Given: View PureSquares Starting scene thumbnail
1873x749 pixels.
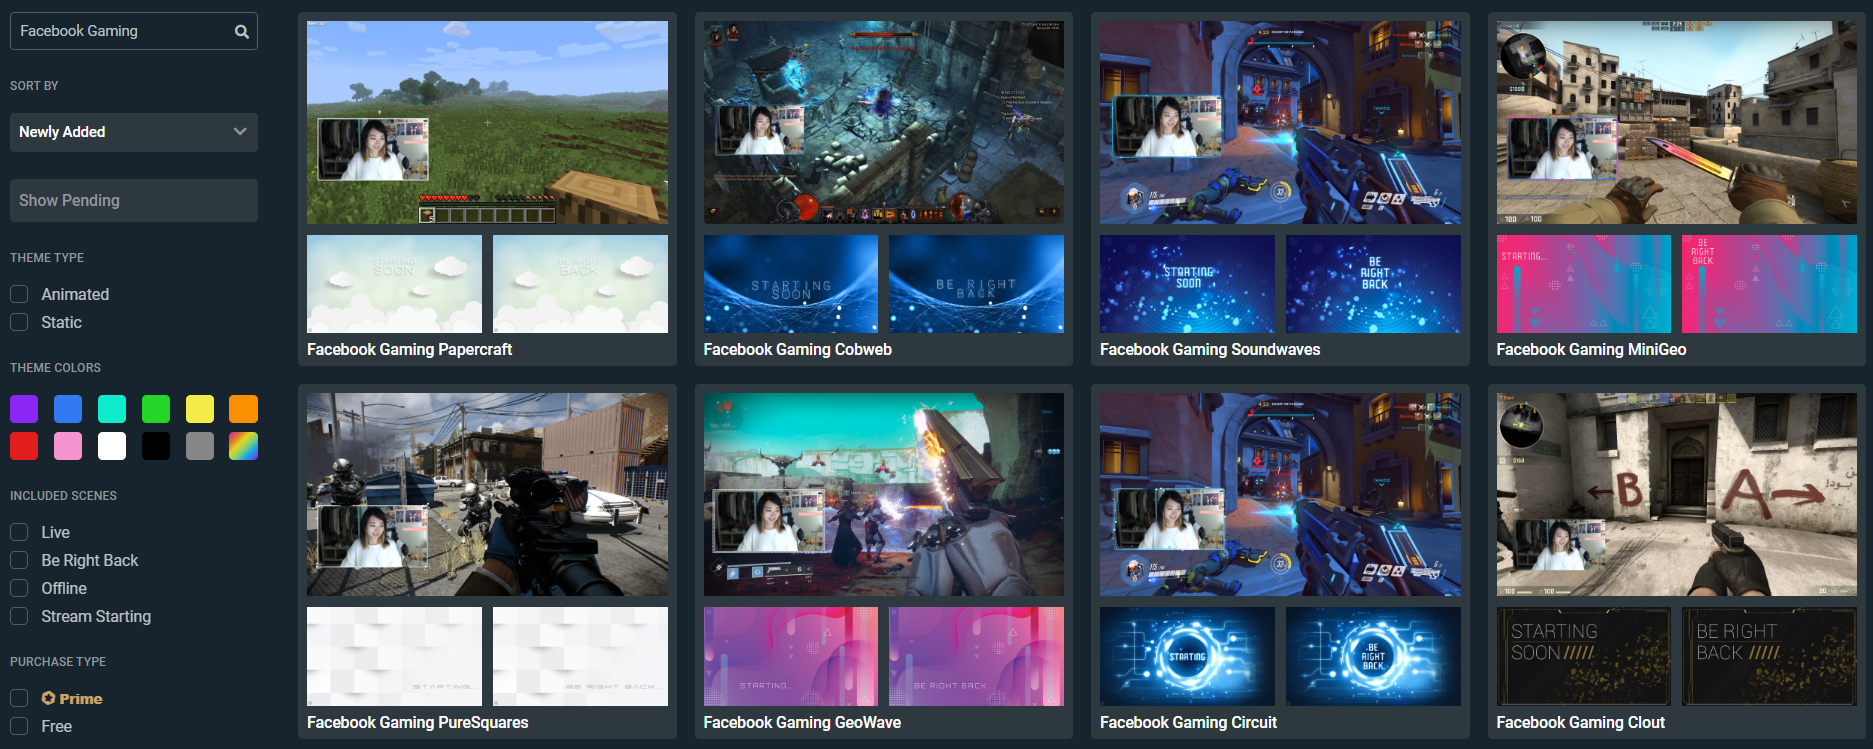Looking at the screenshot, I should pyautogui.click(x=394, y=656).
